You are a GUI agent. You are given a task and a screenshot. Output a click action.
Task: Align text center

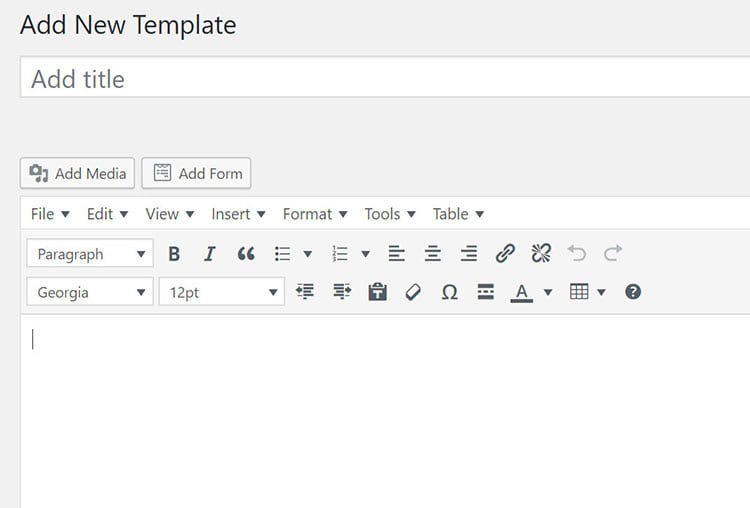(433, 254)
